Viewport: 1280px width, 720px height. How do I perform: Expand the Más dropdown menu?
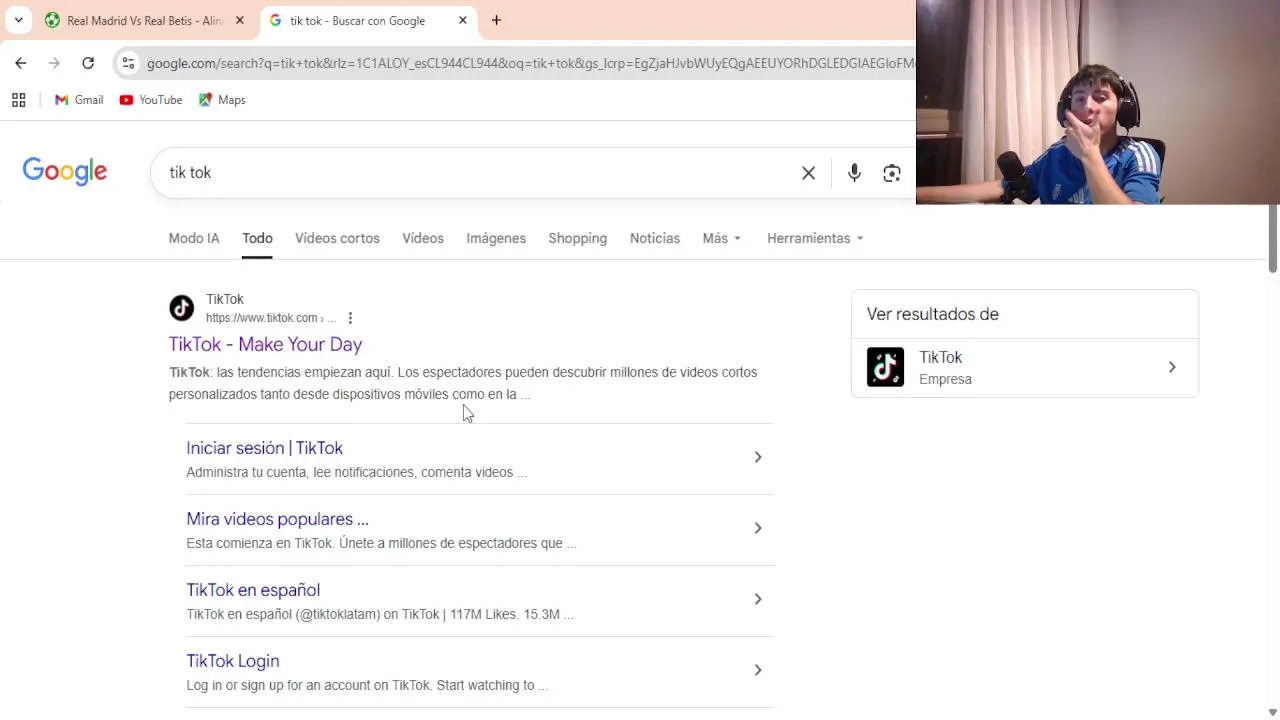tap(722, 238)
